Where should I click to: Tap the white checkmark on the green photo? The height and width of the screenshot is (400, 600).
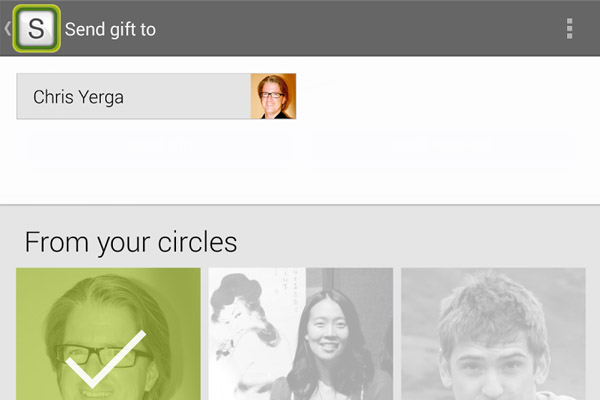(105, 359)
